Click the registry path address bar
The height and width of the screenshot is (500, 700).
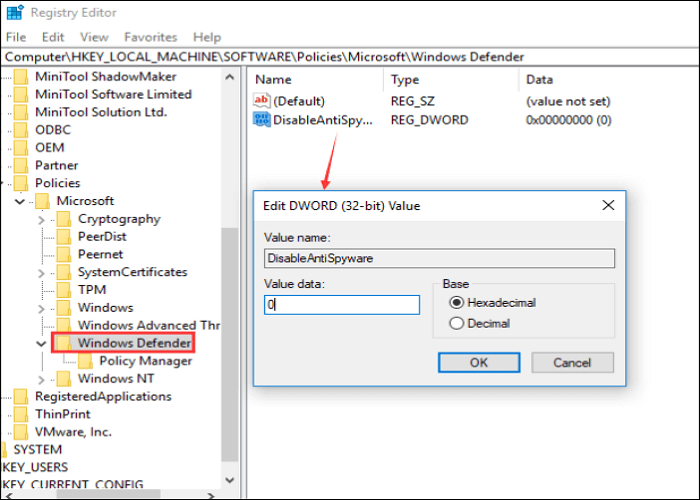click(350, 57)
